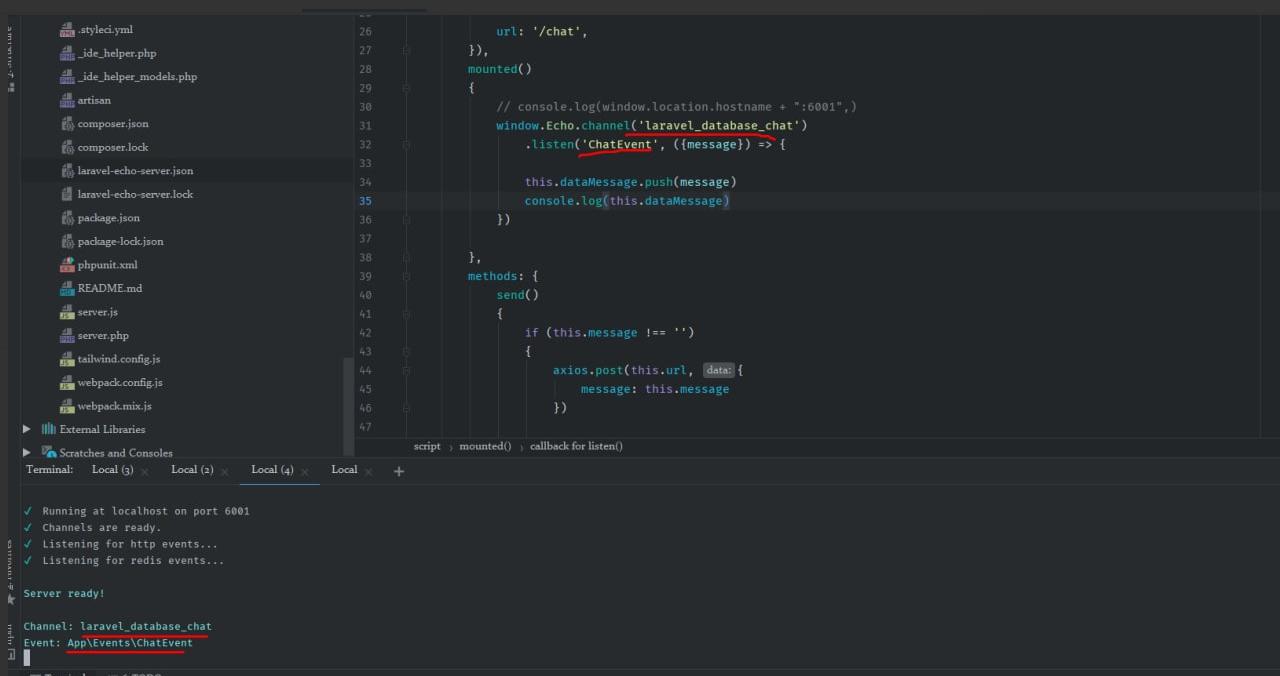
Task: Close the Local (3) terminal tab
Action: click(145, 471)
